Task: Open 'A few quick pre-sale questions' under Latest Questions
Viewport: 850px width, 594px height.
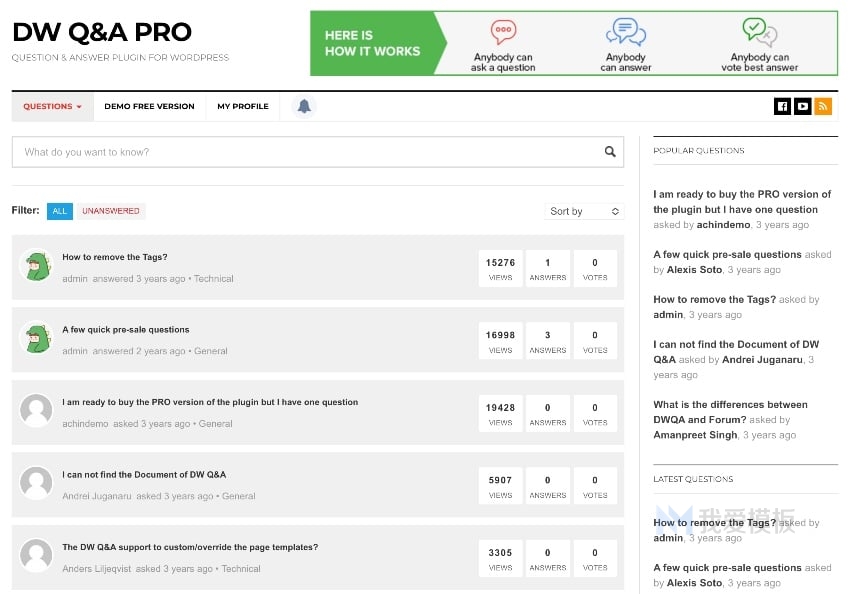Action: pos(727,567)
